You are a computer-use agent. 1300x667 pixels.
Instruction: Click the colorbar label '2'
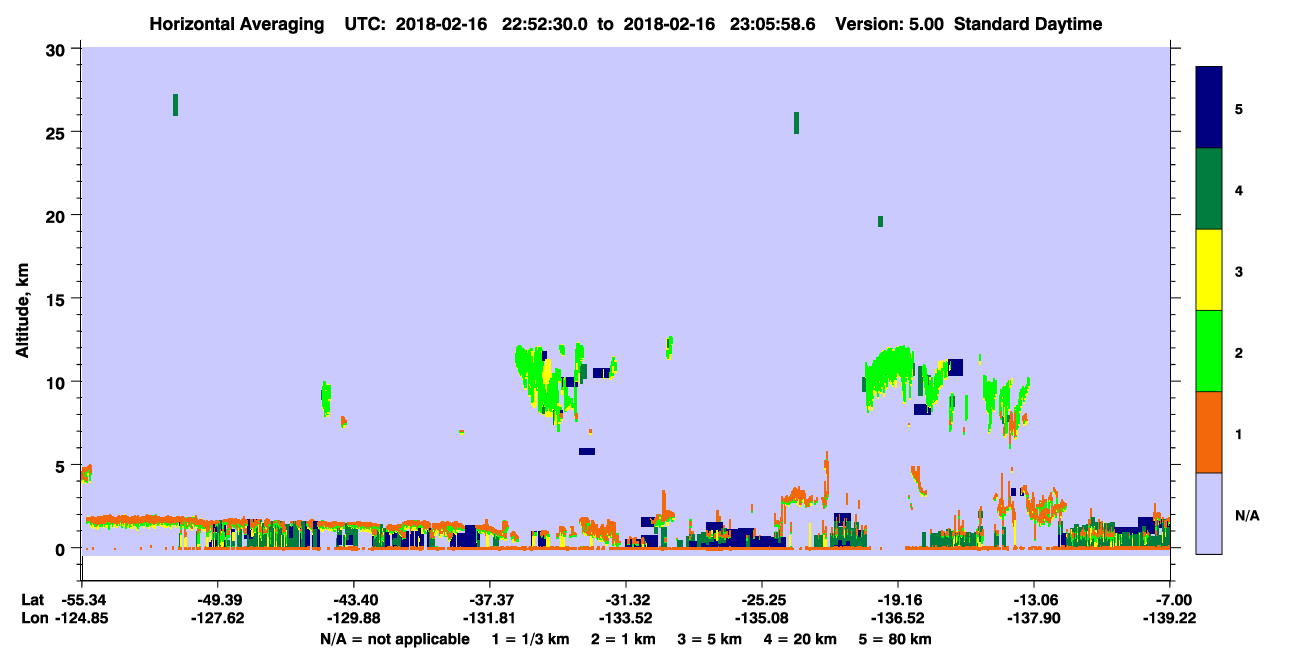(1239, 352)
